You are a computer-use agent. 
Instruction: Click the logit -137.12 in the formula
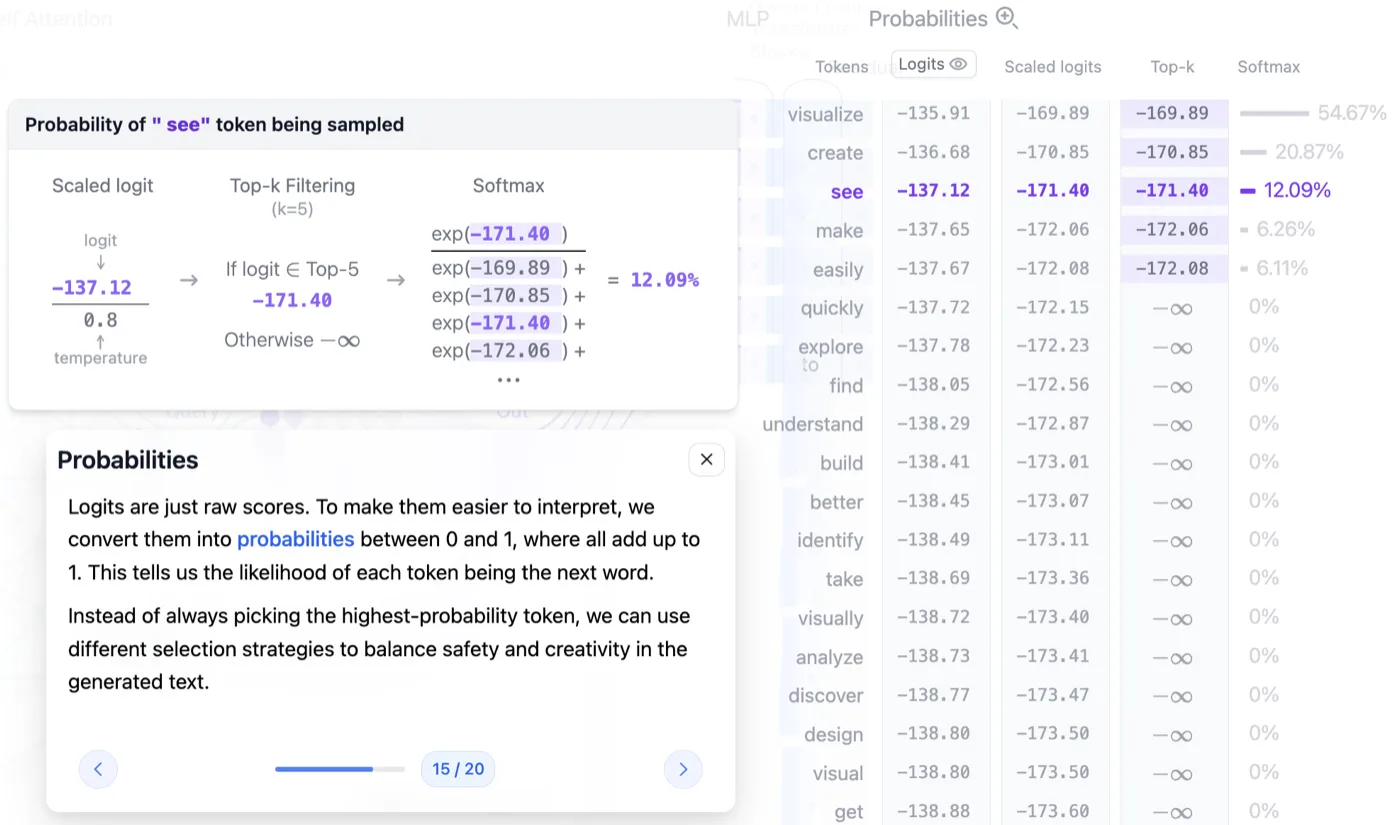point(92,288)
